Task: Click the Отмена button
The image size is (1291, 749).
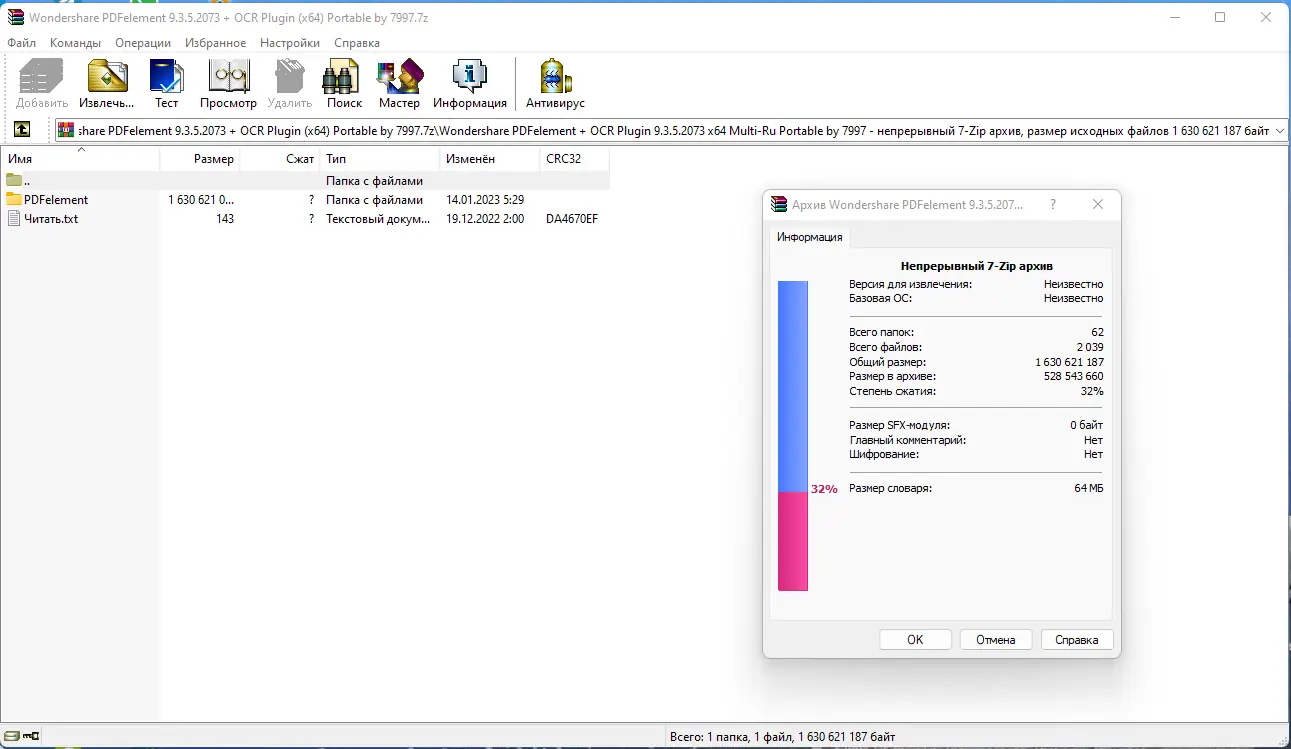Action: pyautogui.click(x=996, y=640)
